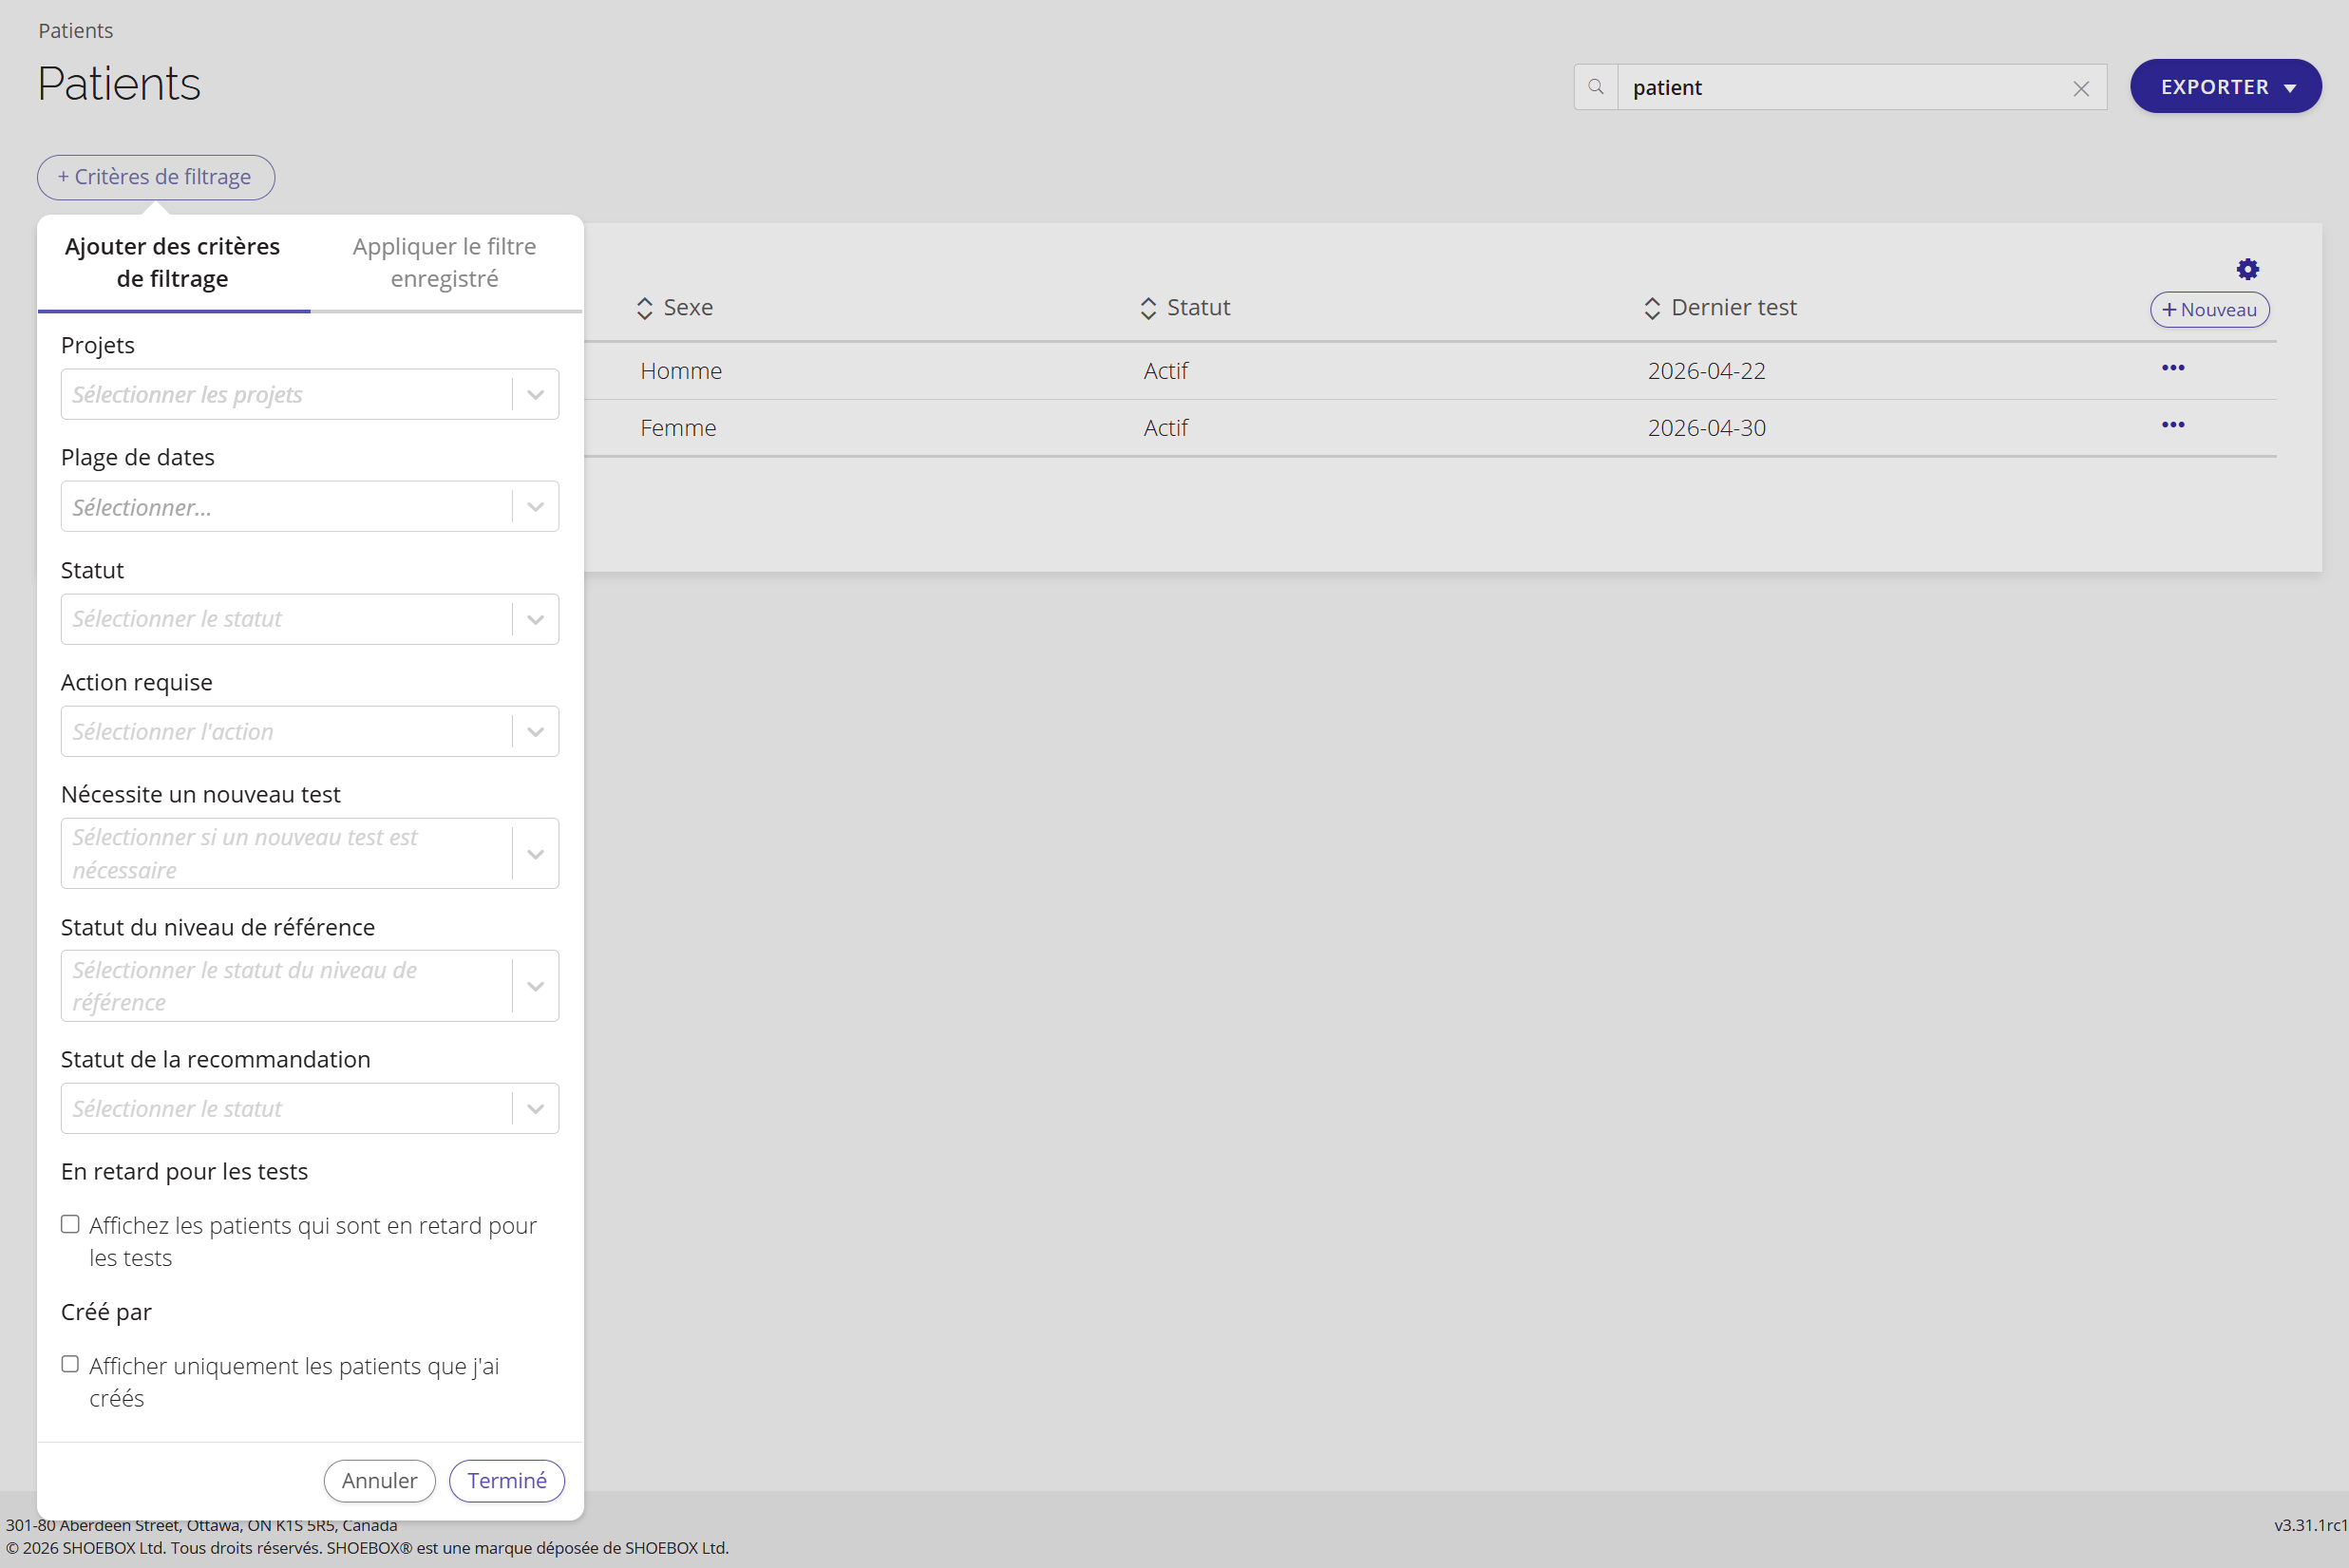Open more actions for the Femme row
Screen dimensions: 2349x1568
click(2172, 425)
